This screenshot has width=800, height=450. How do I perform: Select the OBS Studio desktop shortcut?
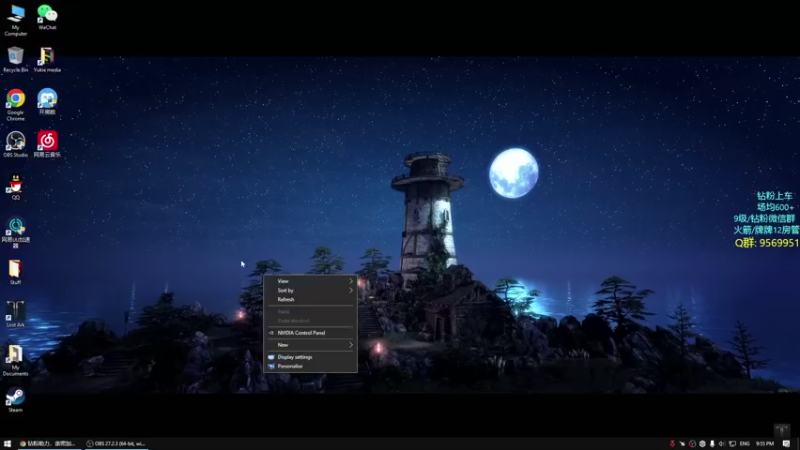(16, 144)
